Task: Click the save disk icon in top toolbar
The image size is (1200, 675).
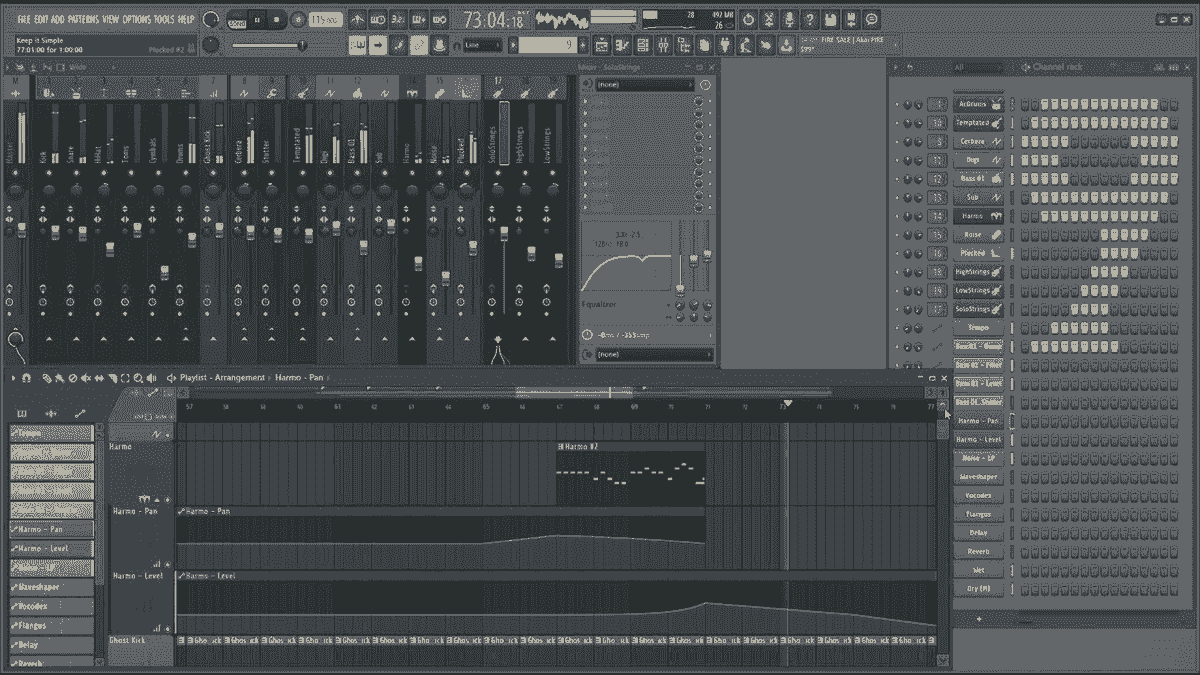Action: pos(830,19)
